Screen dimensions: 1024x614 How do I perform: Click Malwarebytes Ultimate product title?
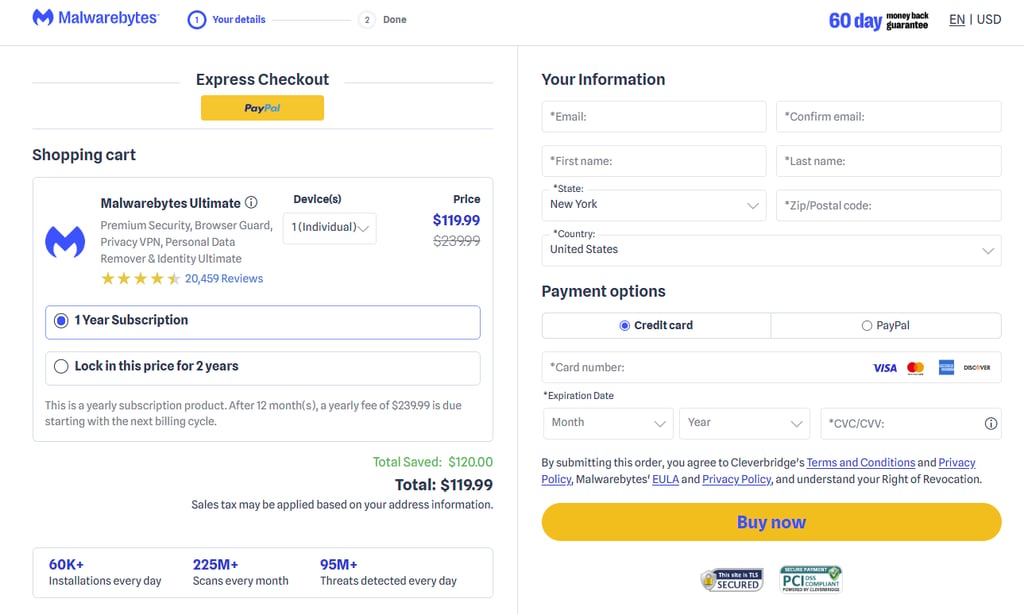170,203
